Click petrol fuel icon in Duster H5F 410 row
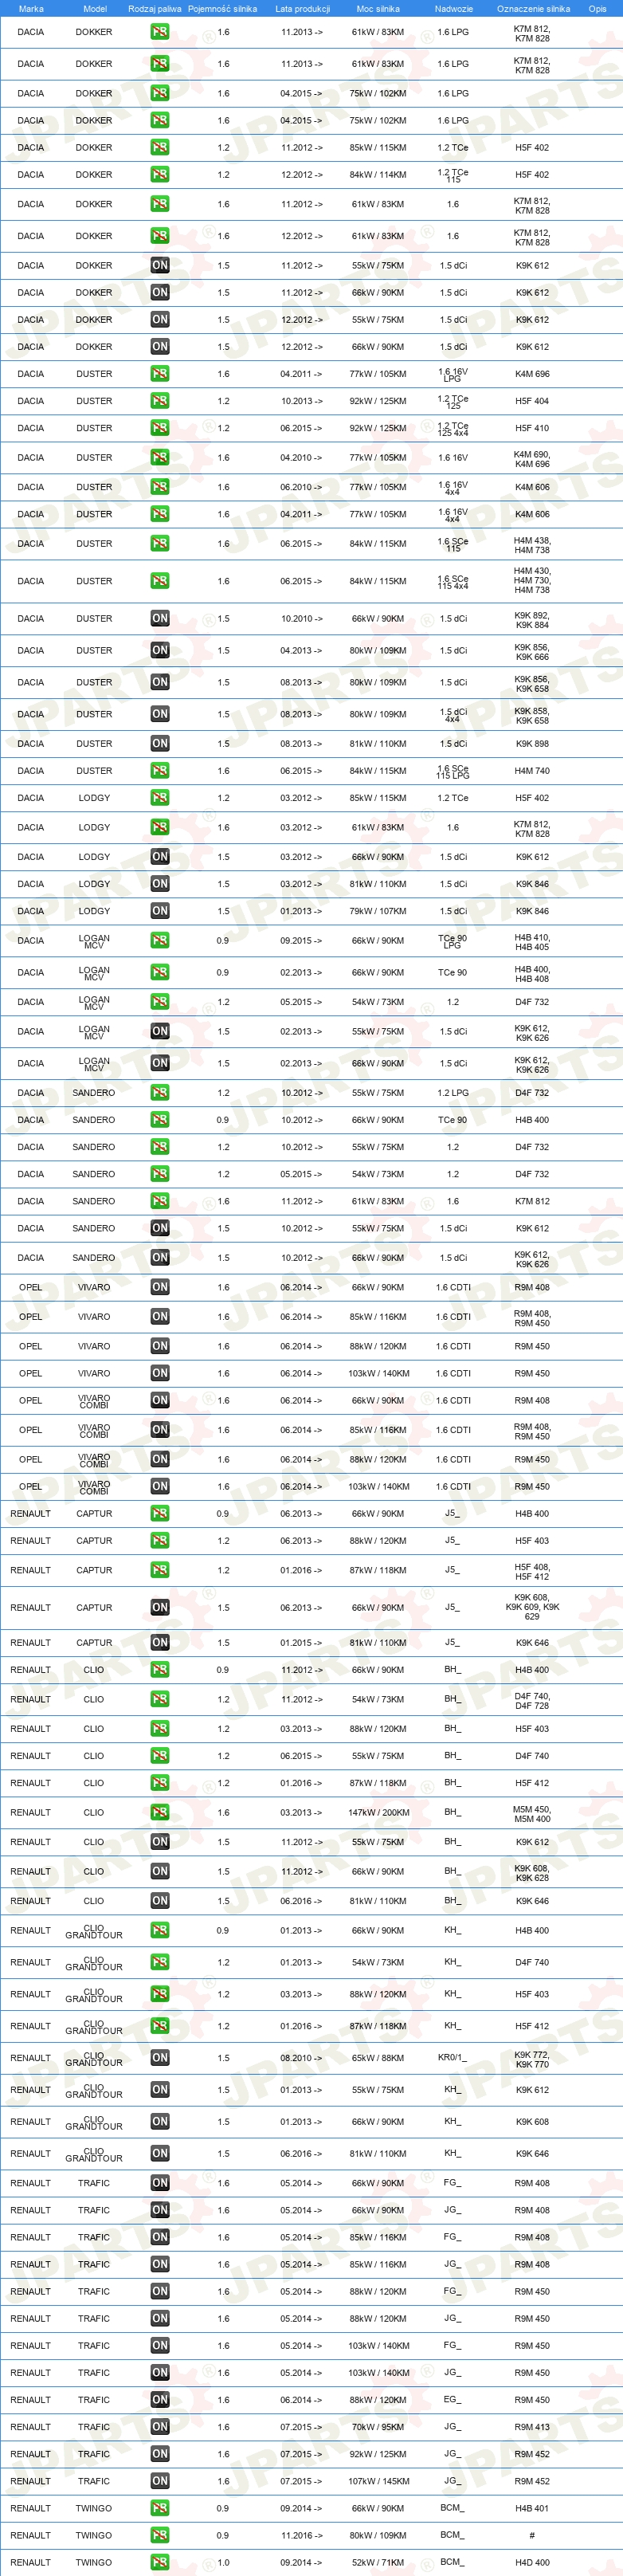The width and height of the screenshot is (623, 2576). tap(160, 428)
